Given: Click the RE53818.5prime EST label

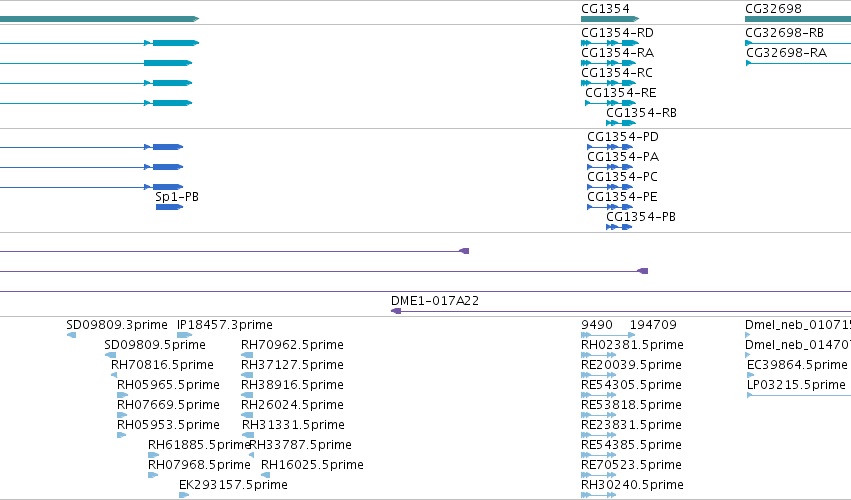Looking at the screenshot, I should point(631,405).
